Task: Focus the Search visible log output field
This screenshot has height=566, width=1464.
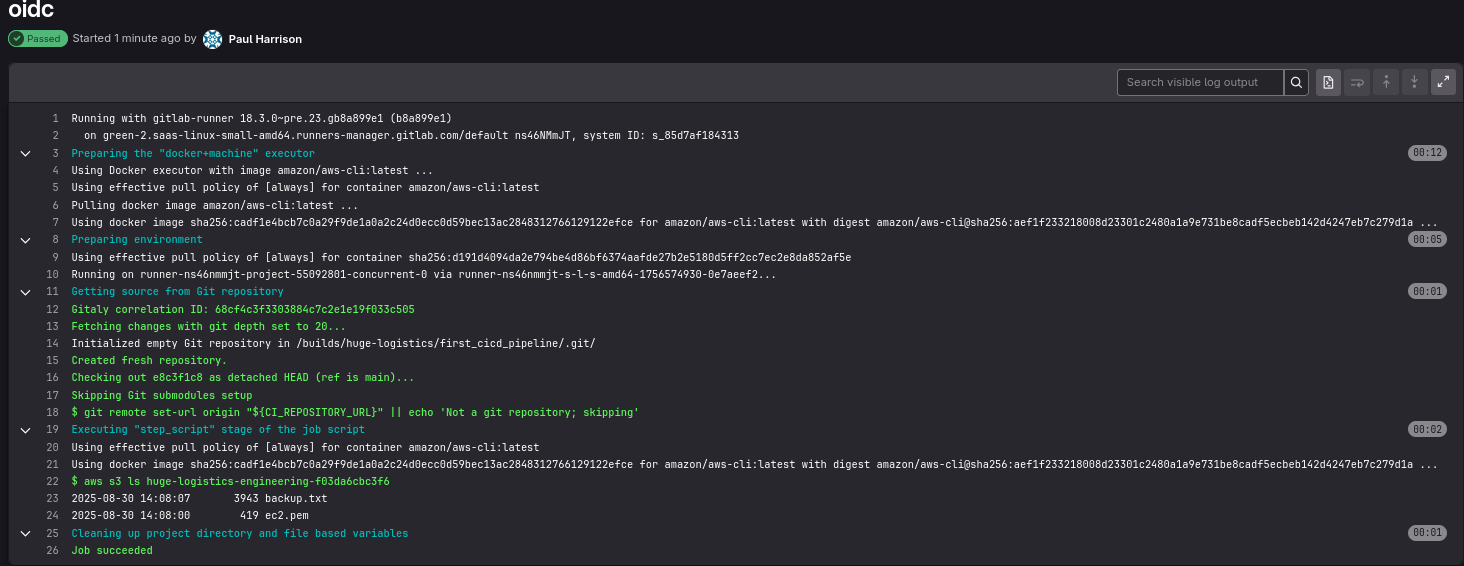Action: [x=1201, y=82]
